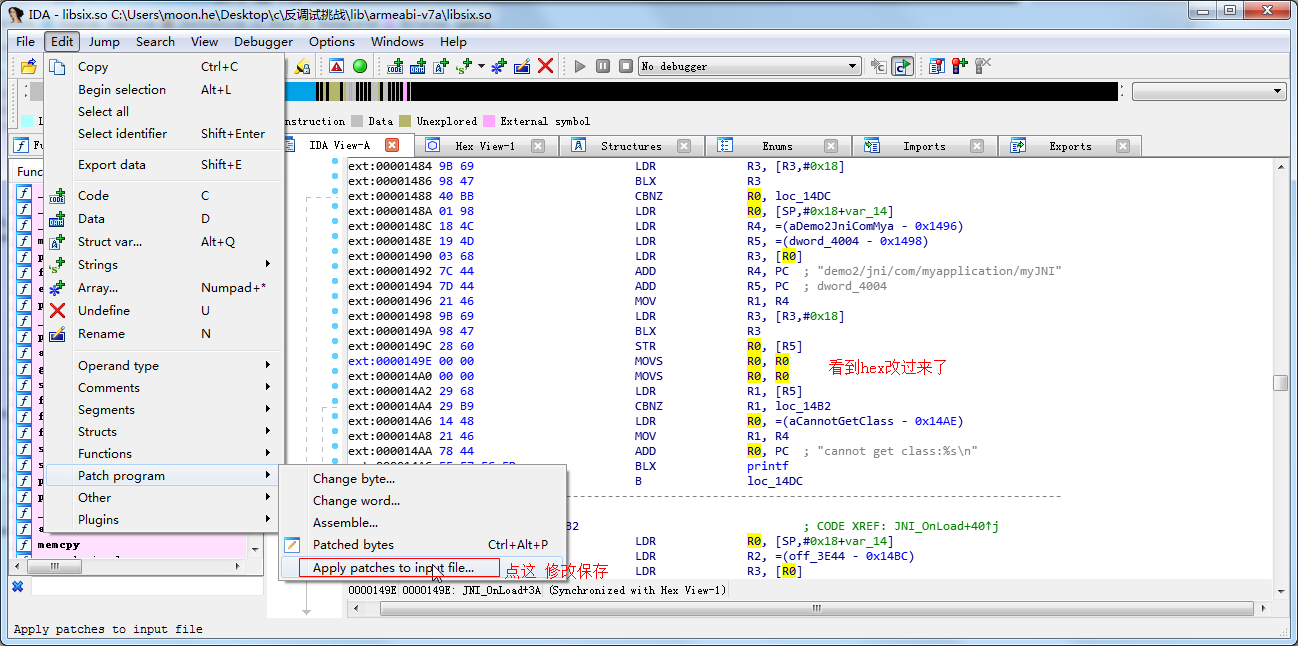The width and height of the screenshot is (1298, 646).
Task: Expand the Operand type submenu
Action: 164,365
